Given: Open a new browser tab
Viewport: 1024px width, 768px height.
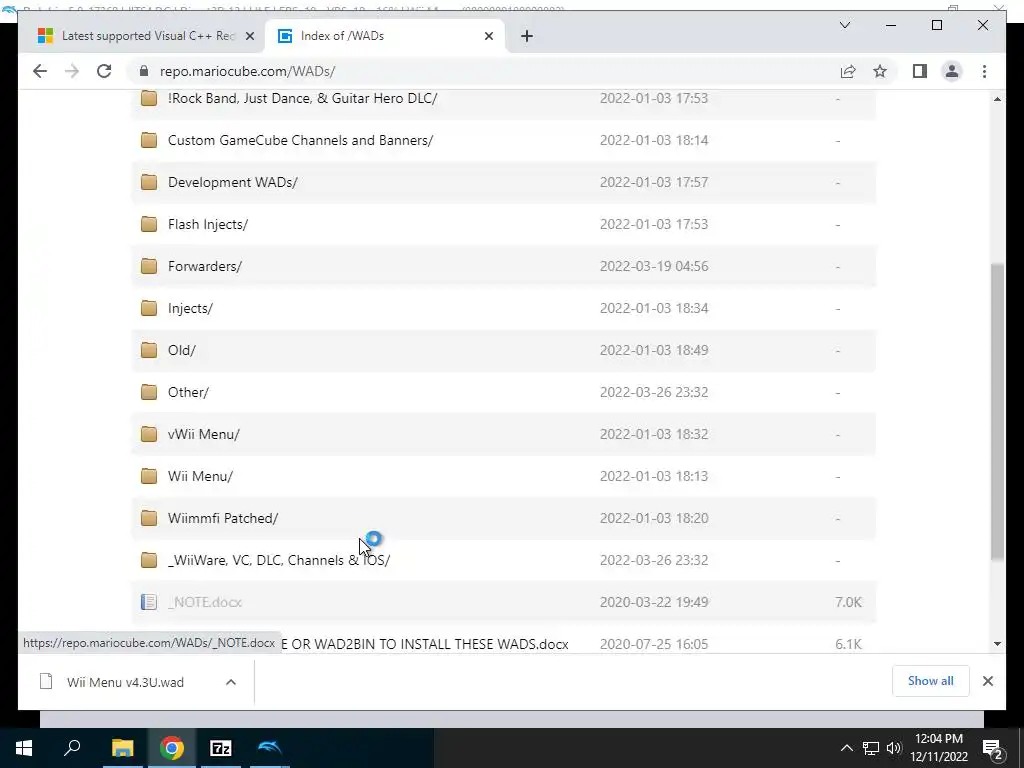Looking at the screenshot, I should coord(527,36).
